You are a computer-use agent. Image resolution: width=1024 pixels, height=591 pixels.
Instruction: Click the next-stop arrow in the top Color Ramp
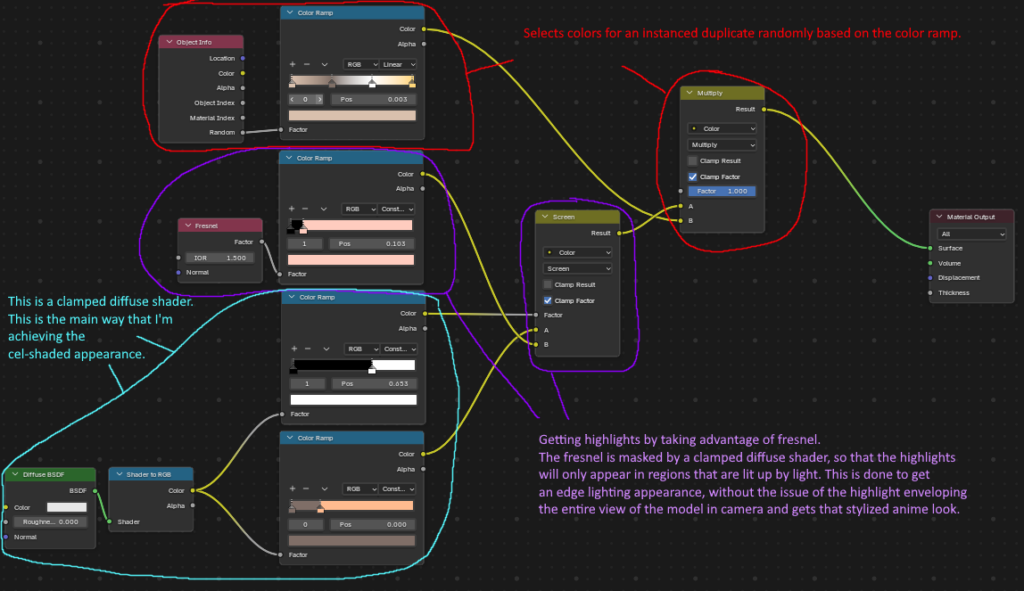(319, 99)
